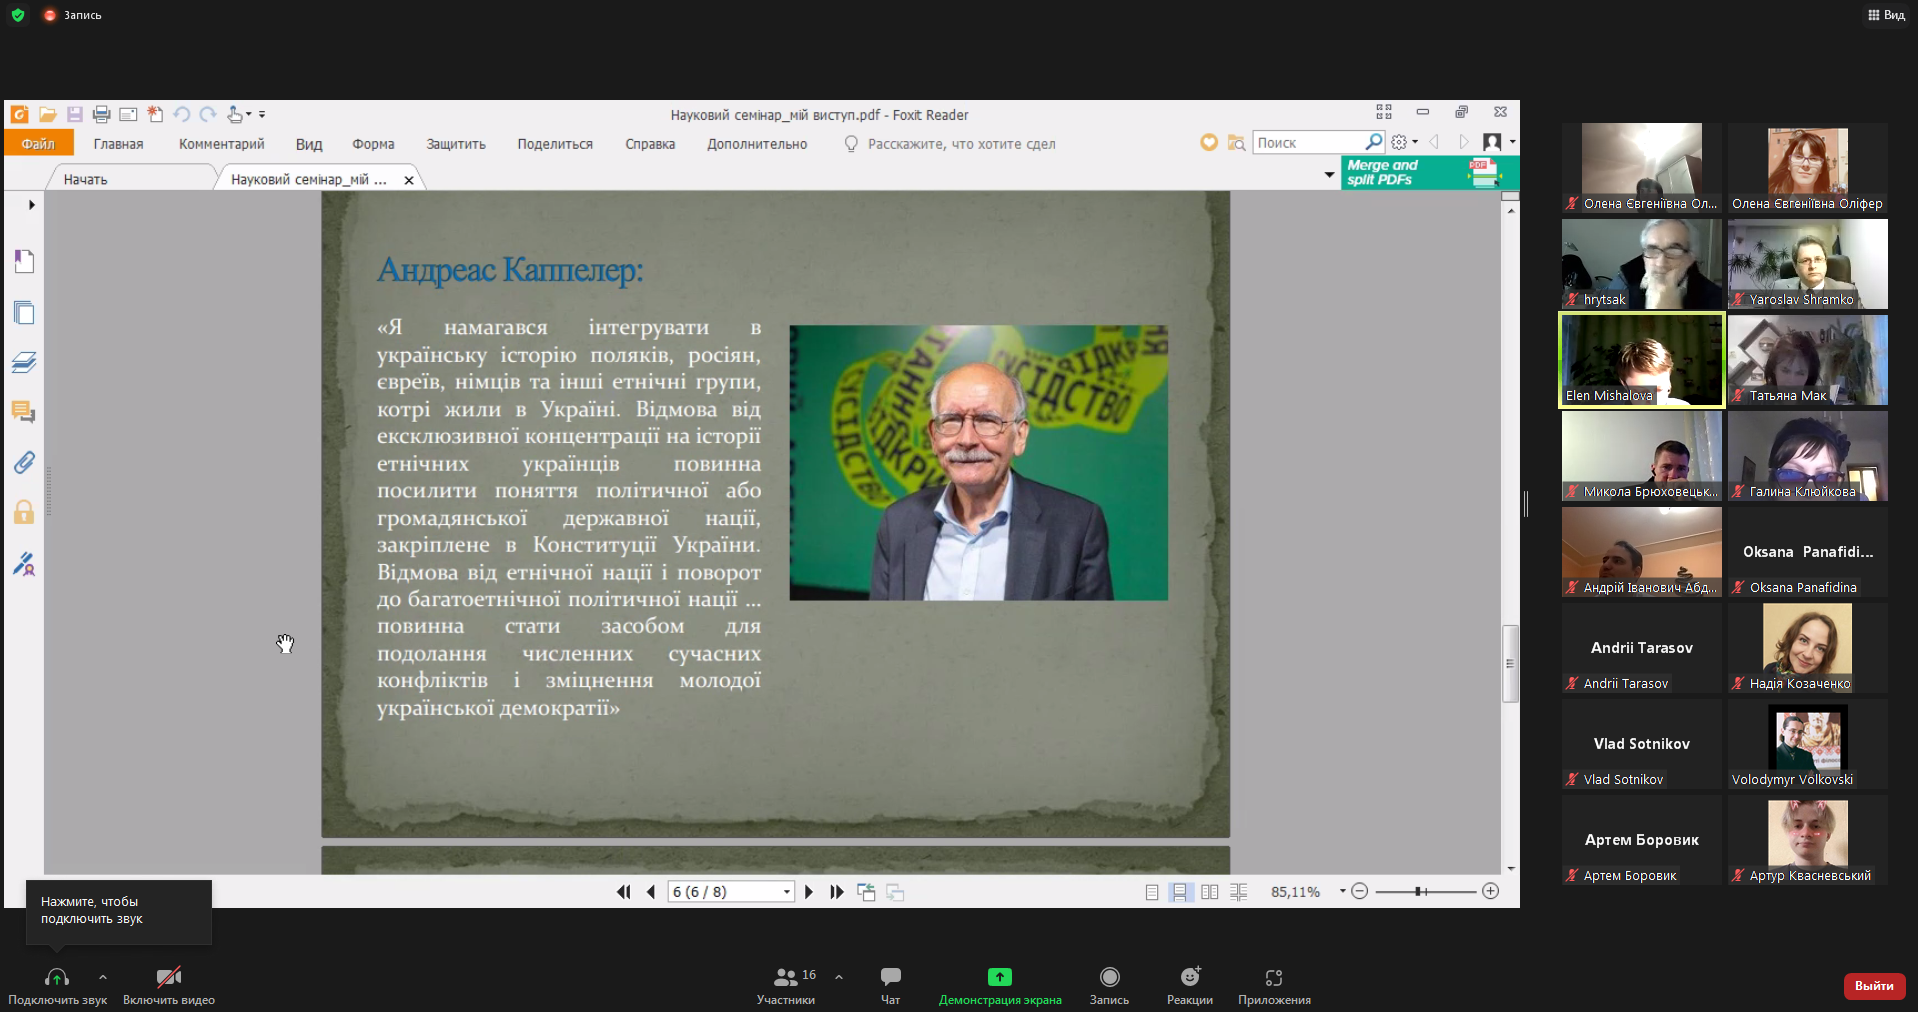Toggle Включить видео camera on
This screenshot has width=1918, height=1012.
click(169, 985)
